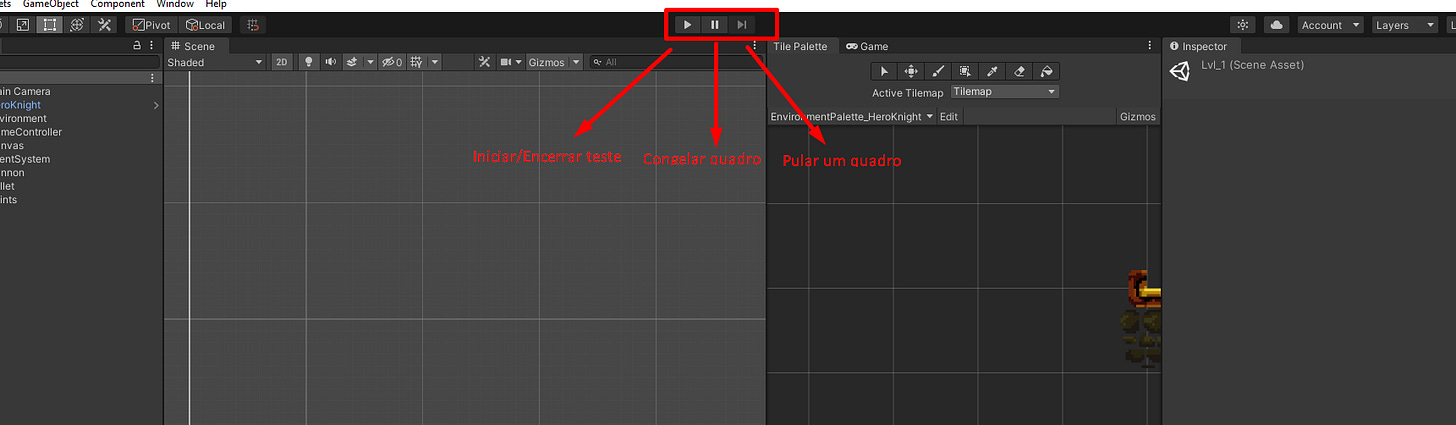The height and width of the screenshot is (425, 1456).
Task: Select Cannon in the Hierarchy
Action: 14,172
